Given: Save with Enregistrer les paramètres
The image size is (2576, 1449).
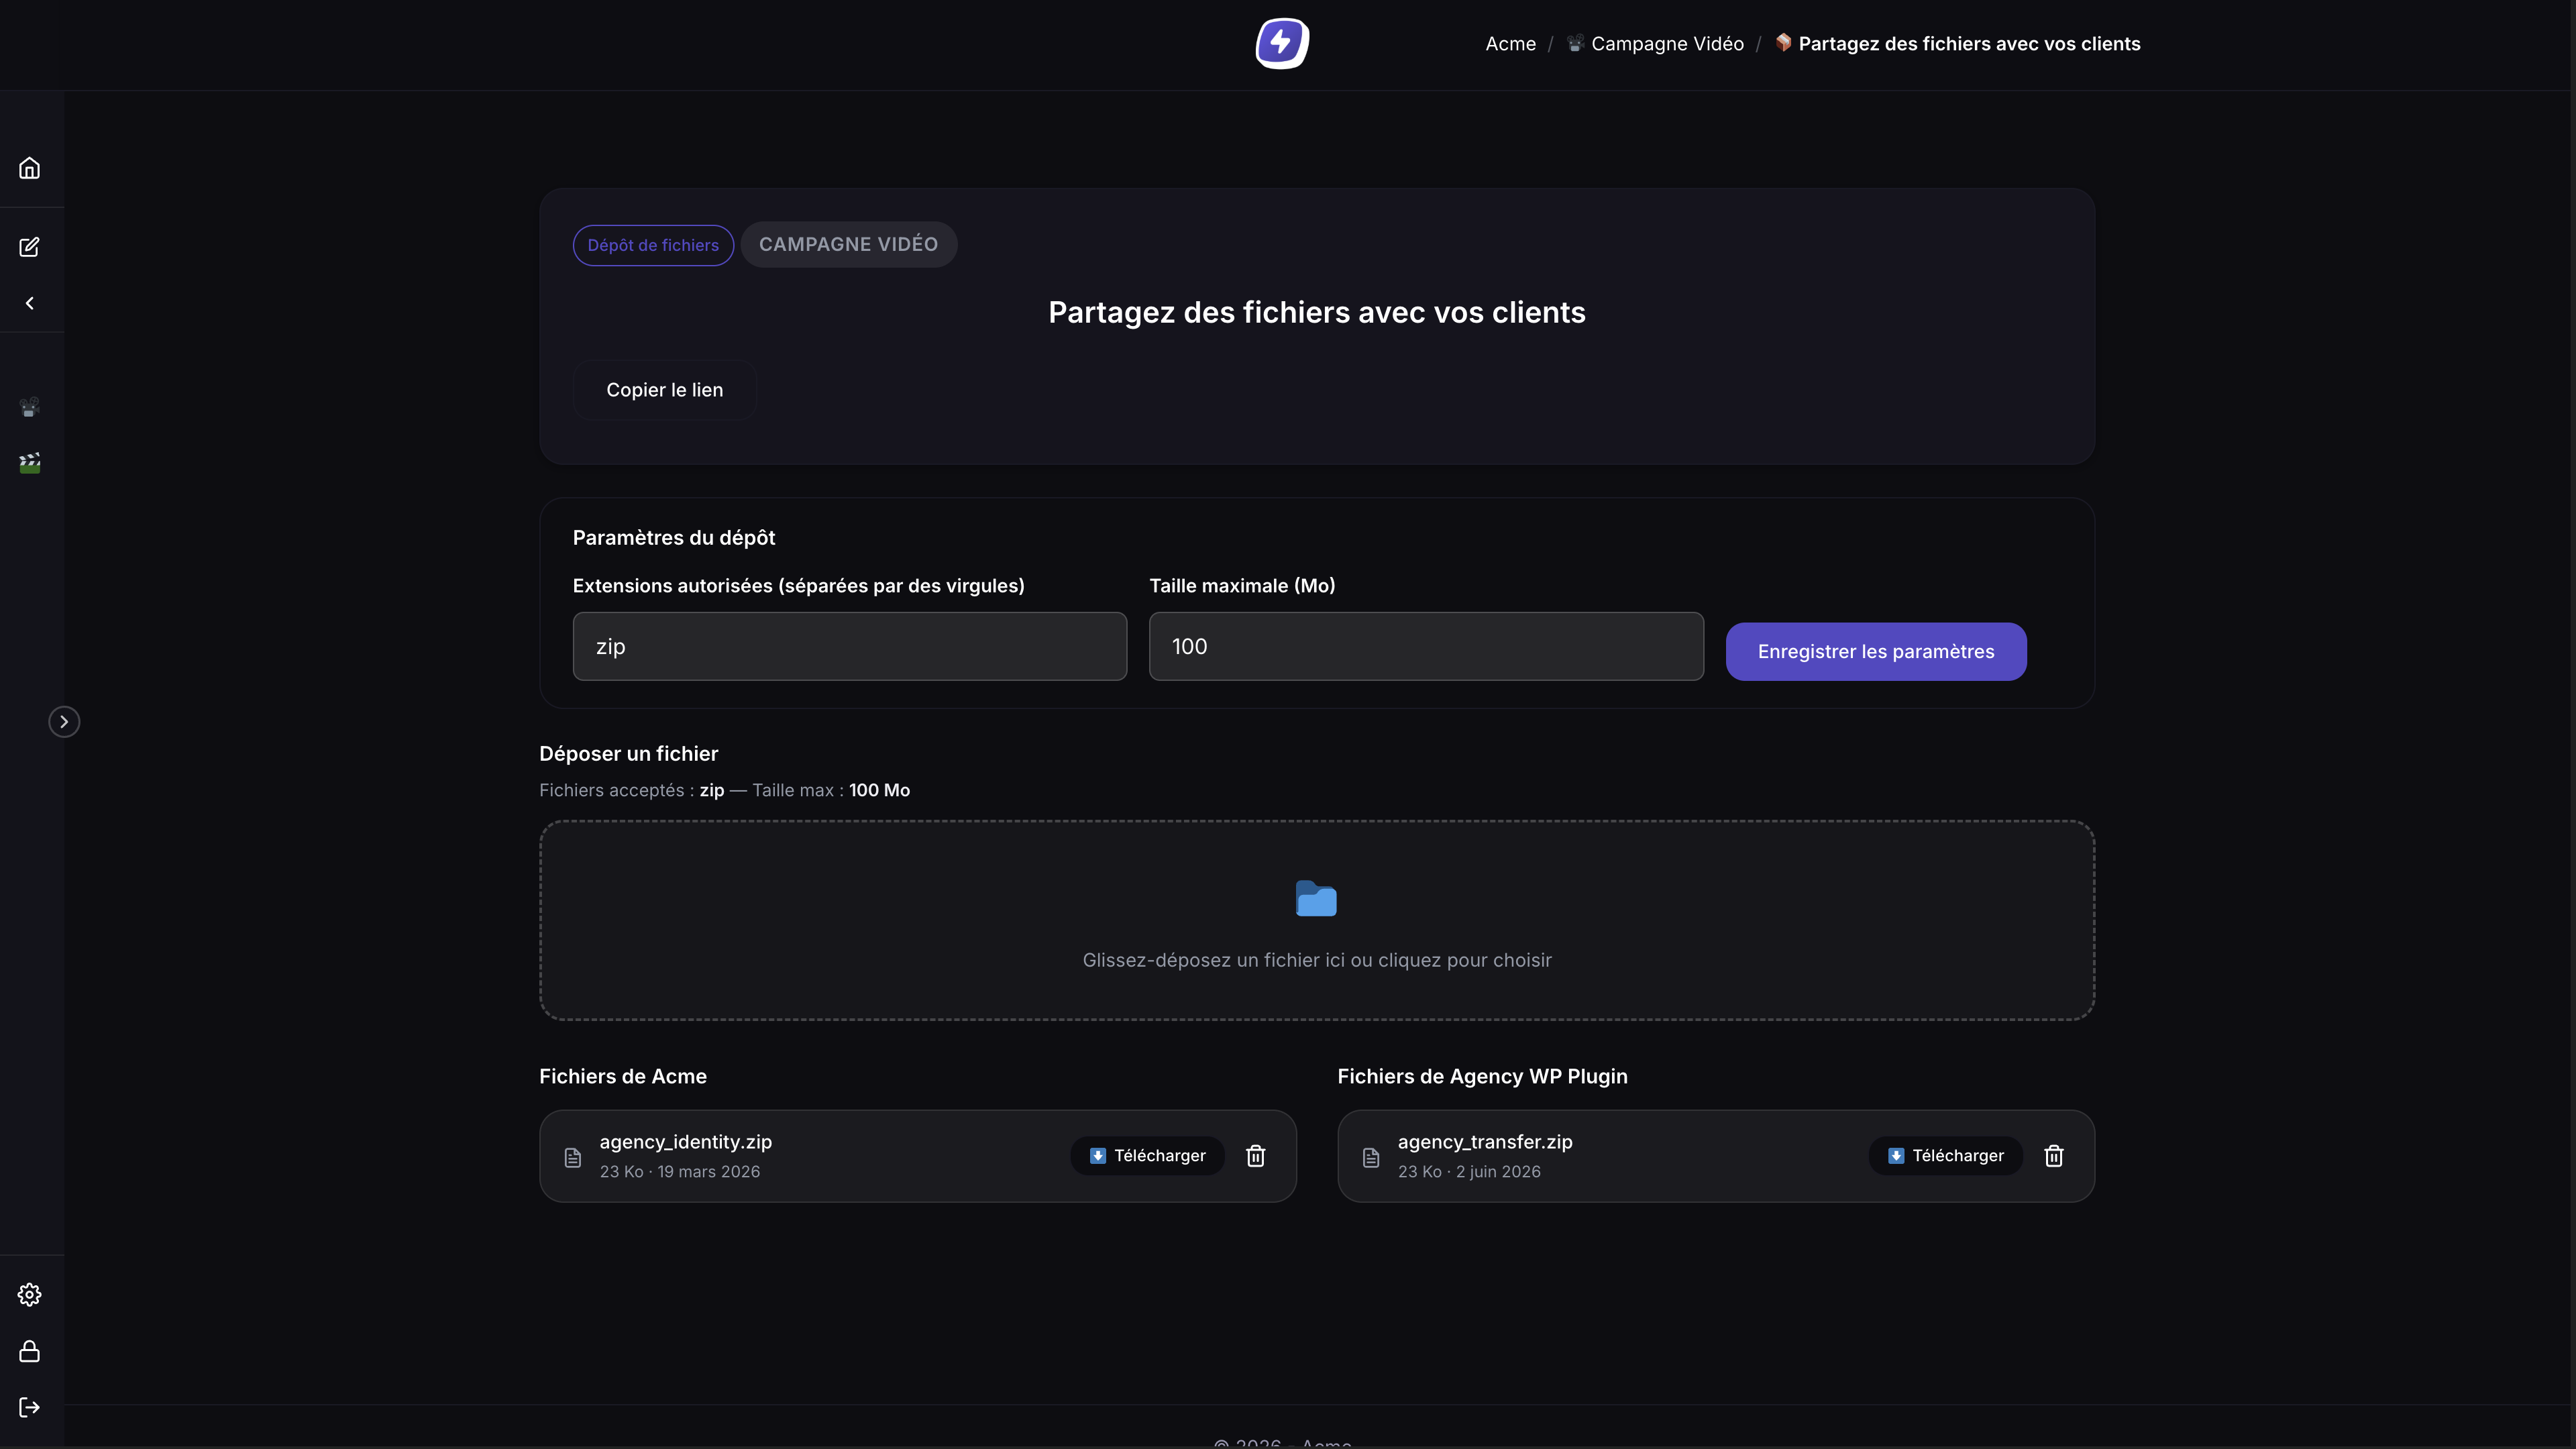Looking at the screenshot, I should tap(1876, 652).
